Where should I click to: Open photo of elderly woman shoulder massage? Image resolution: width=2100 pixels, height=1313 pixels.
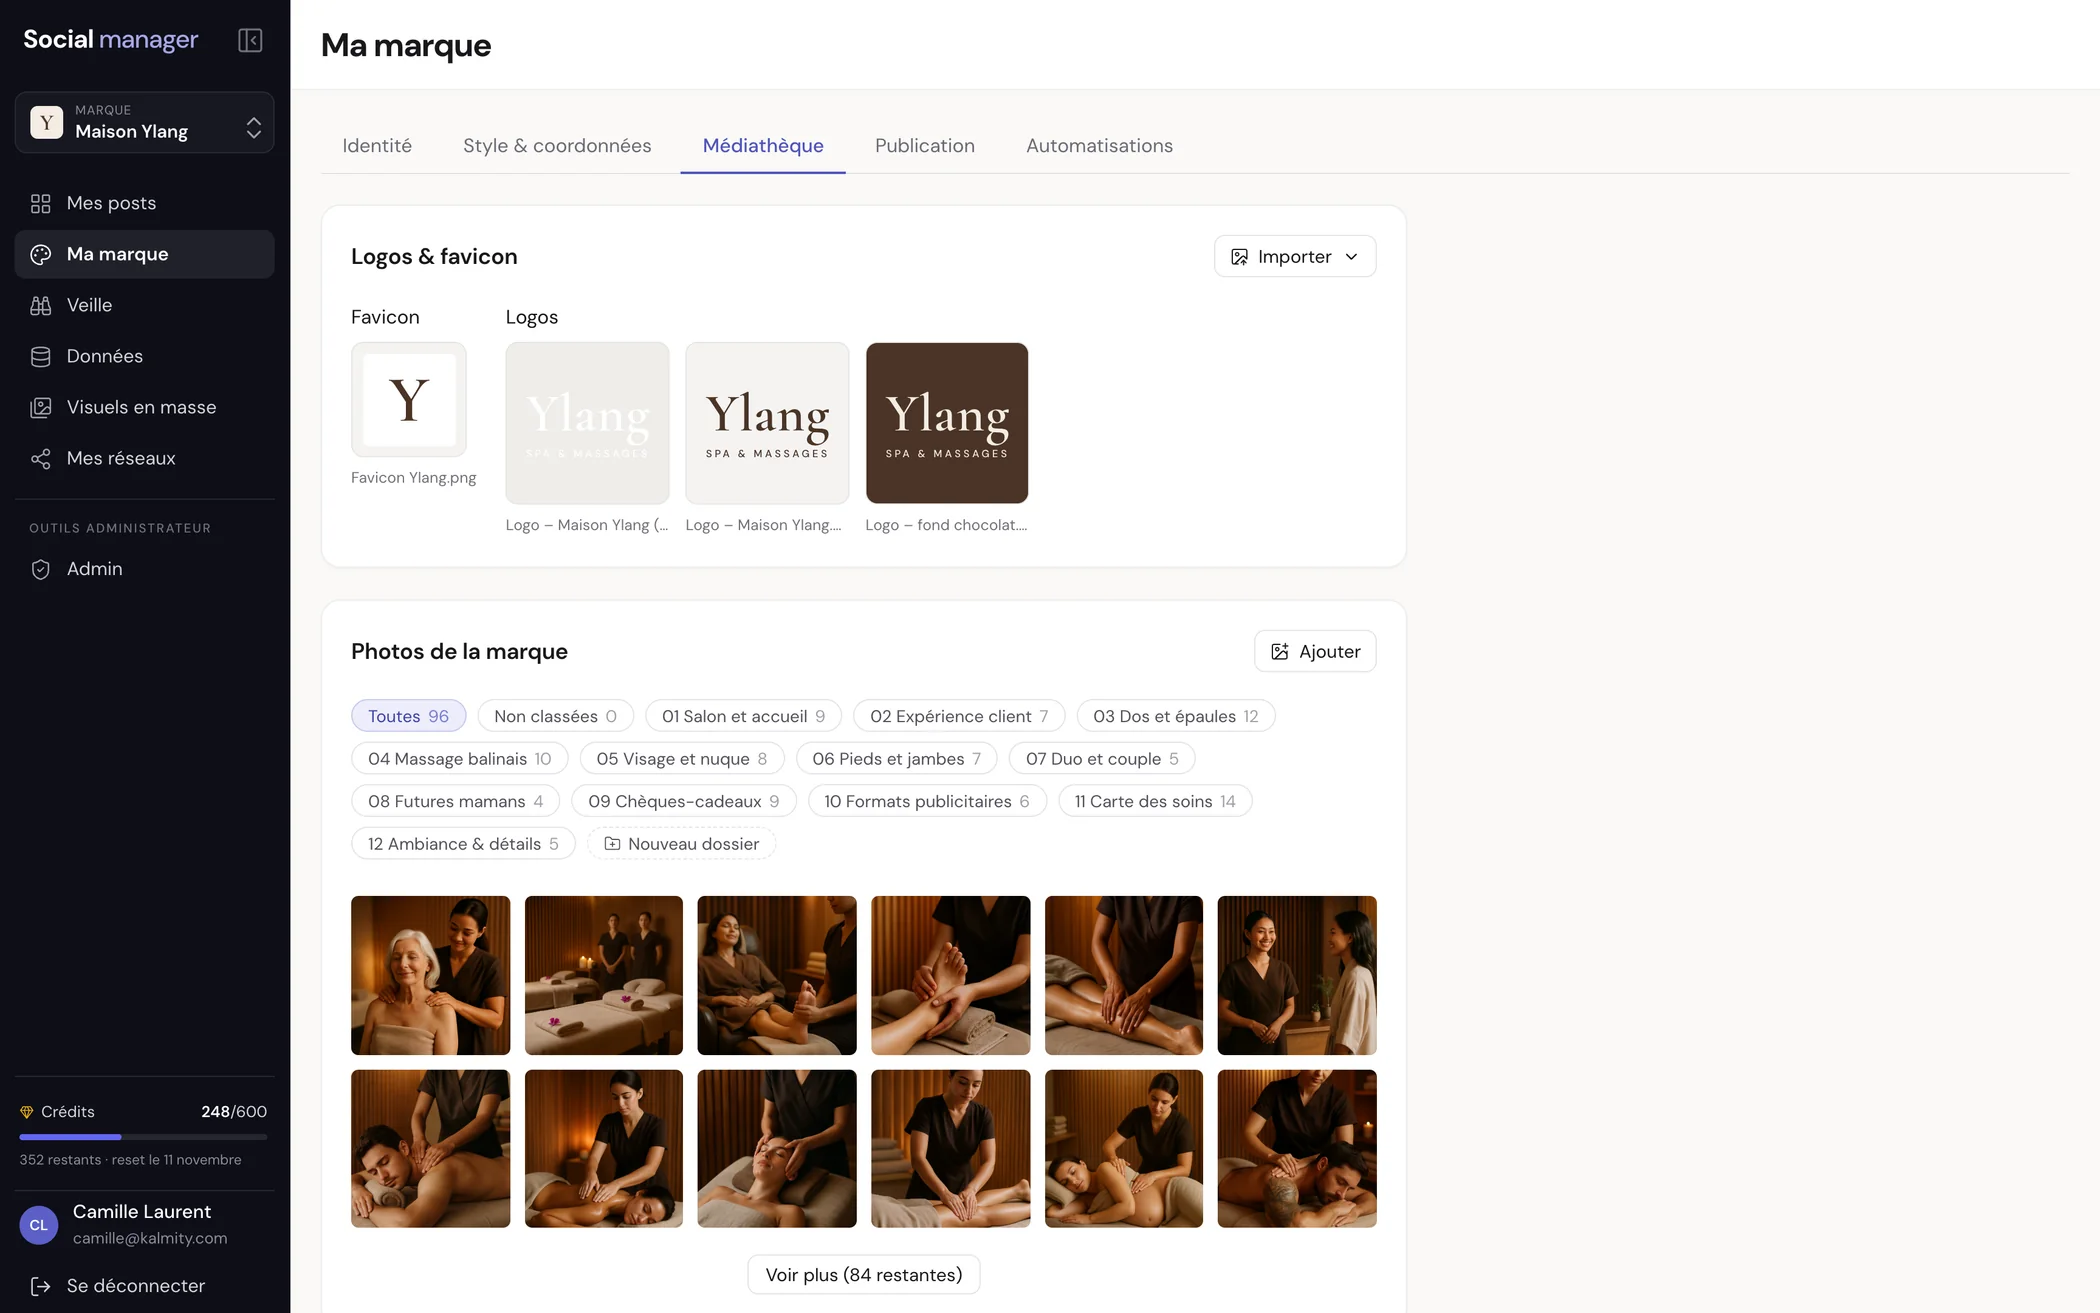tap(431, 975)
